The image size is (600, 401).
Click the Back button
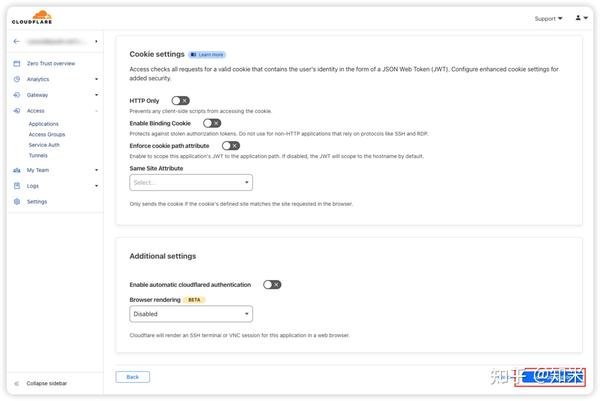pyautogui.click(x=132, y=377)
